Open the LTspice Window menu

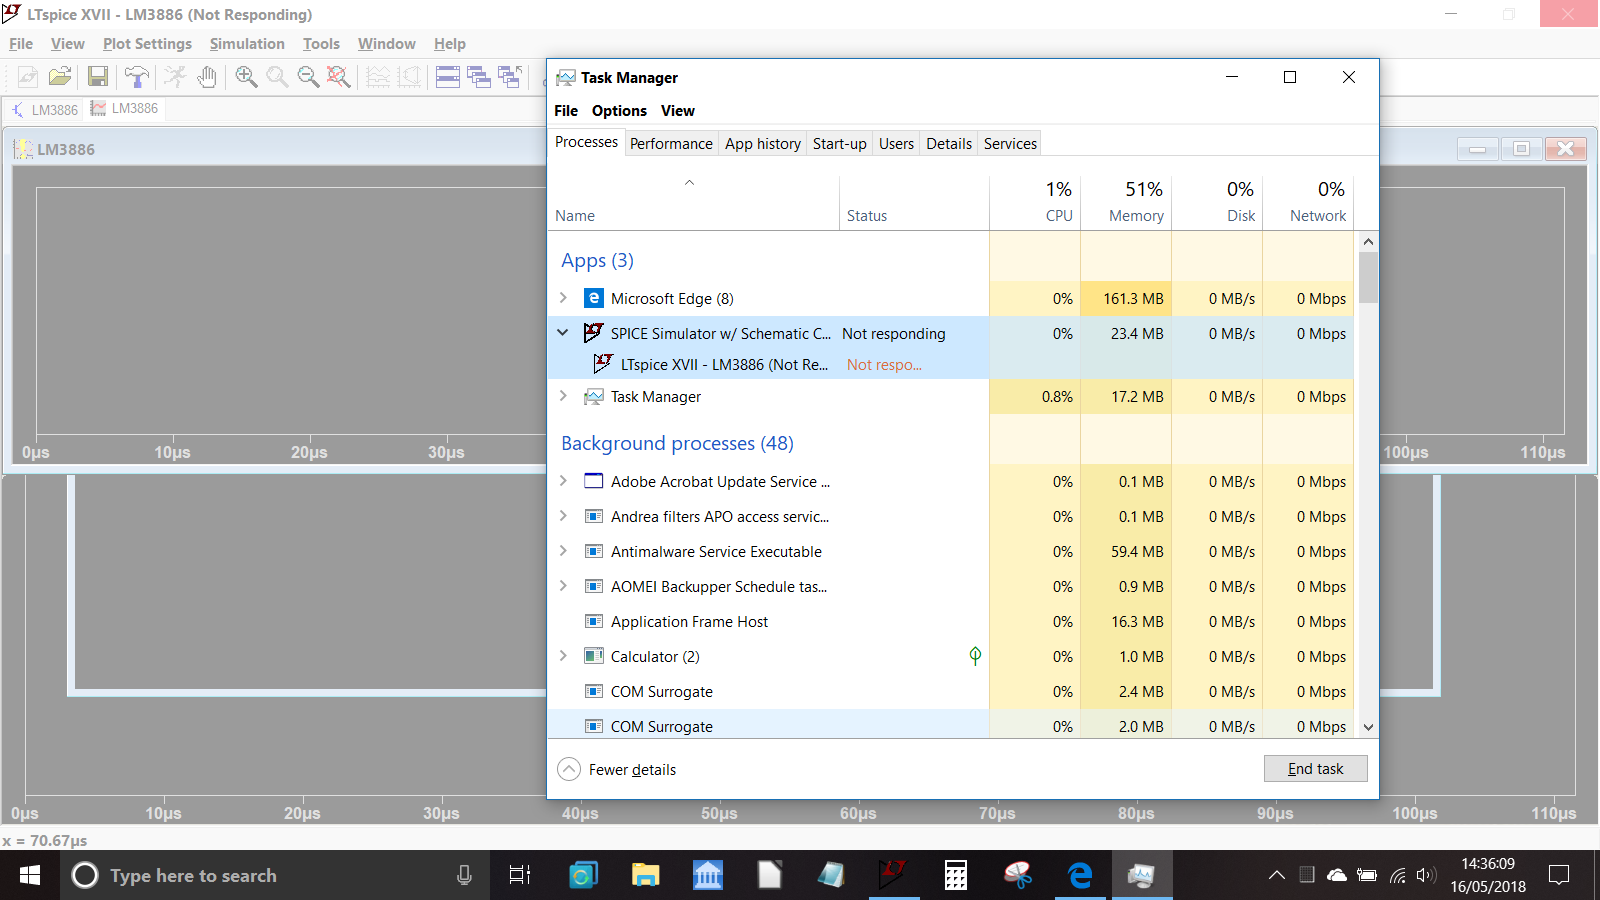click(386, 44)
